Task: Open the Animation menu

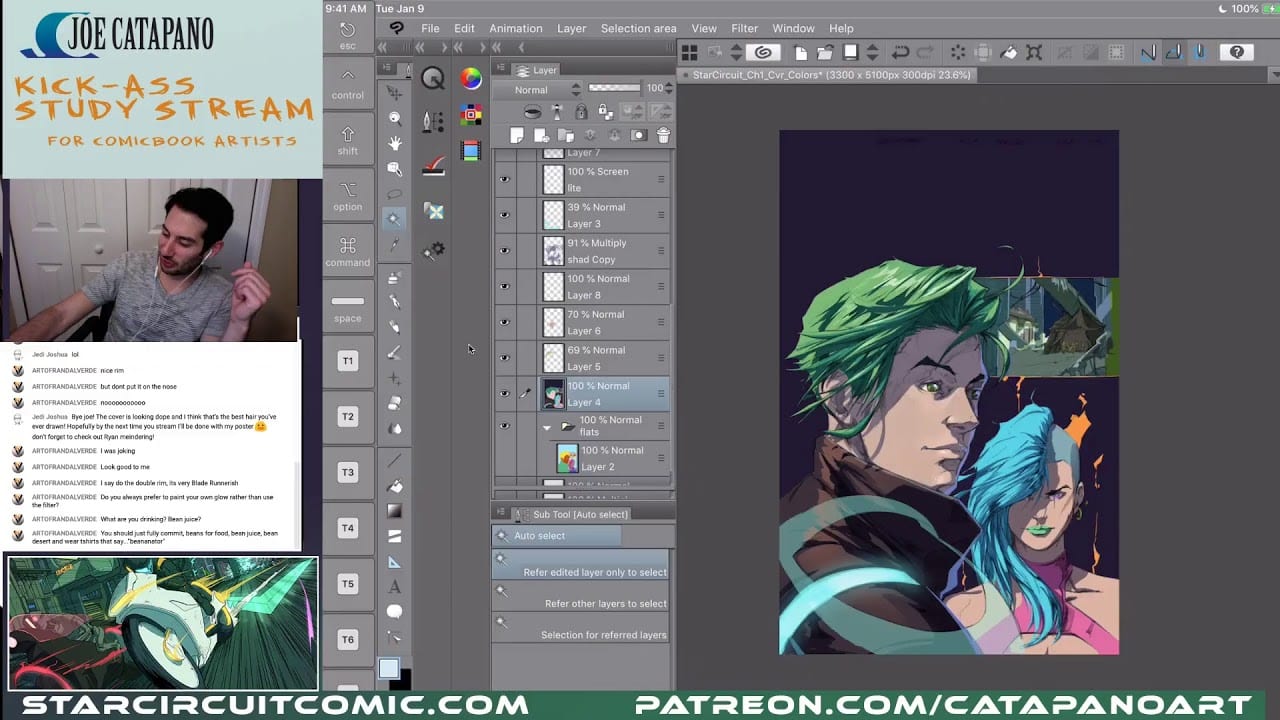Action: click(515, 28)
